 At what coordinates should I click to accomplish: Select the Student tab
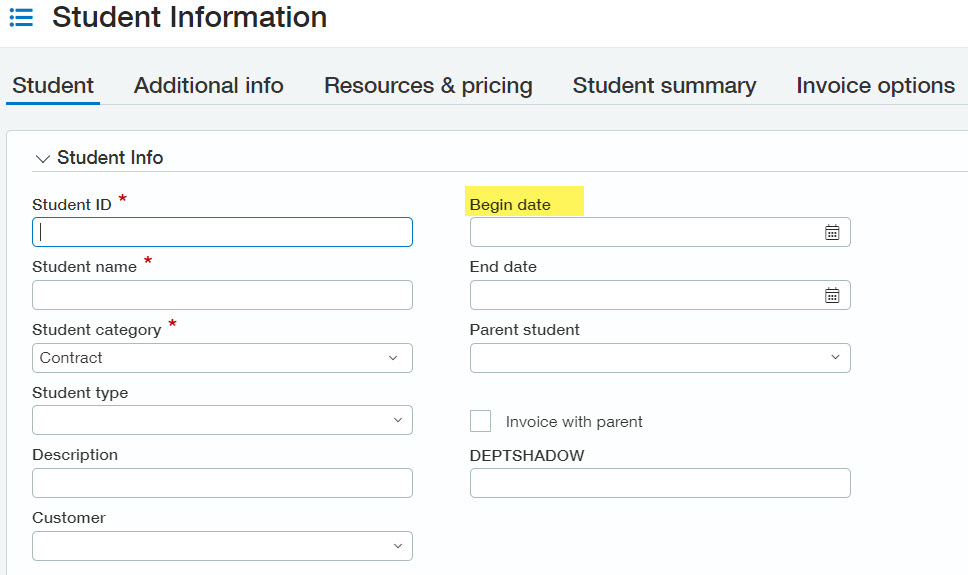tap(53, 86)
